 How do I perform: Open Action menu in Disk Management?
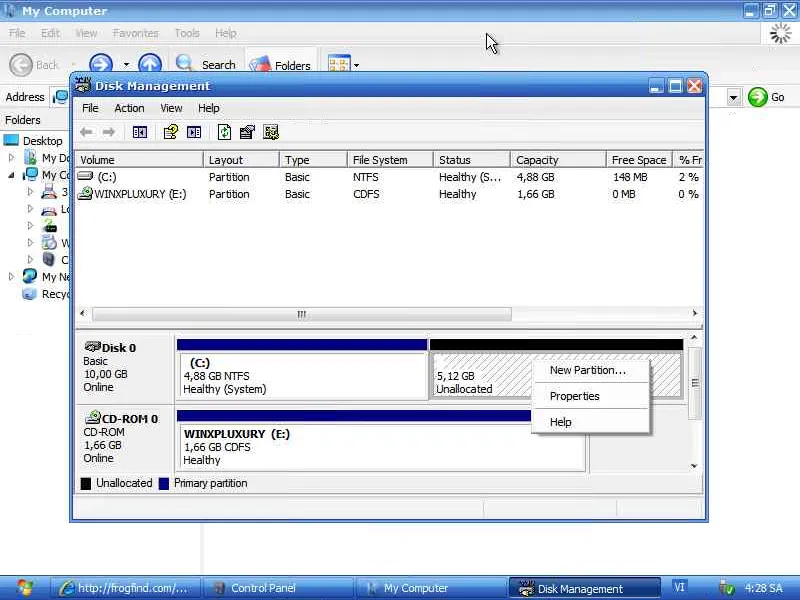[x=129, y=108]
